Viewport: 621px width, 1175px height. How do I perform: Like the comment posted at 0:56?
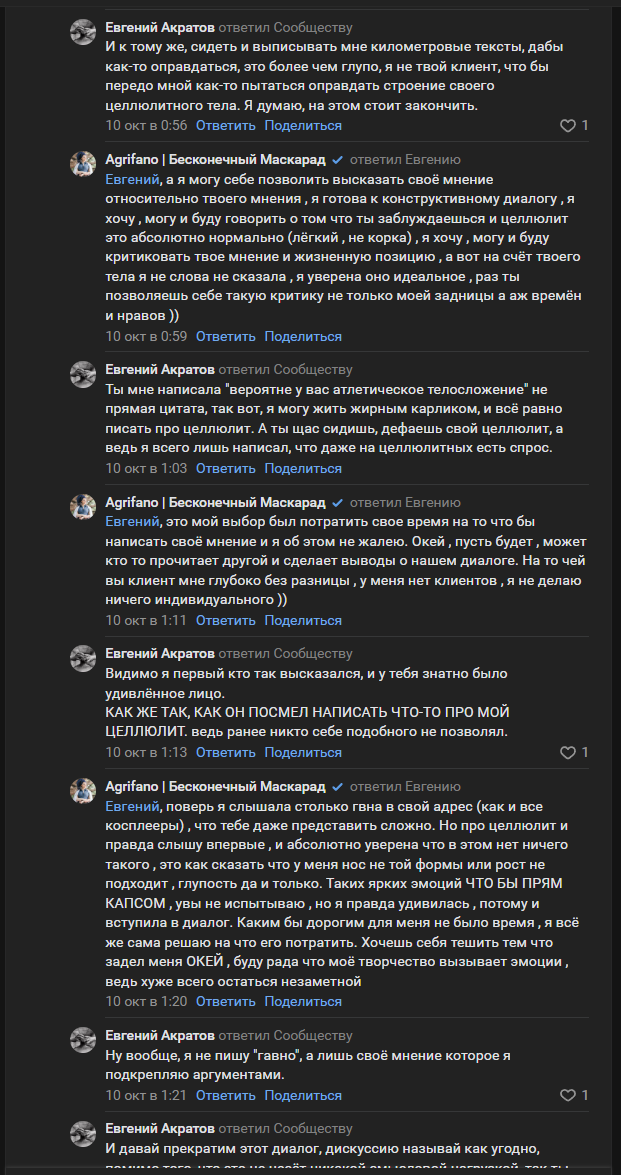click(x=567, y=126)
